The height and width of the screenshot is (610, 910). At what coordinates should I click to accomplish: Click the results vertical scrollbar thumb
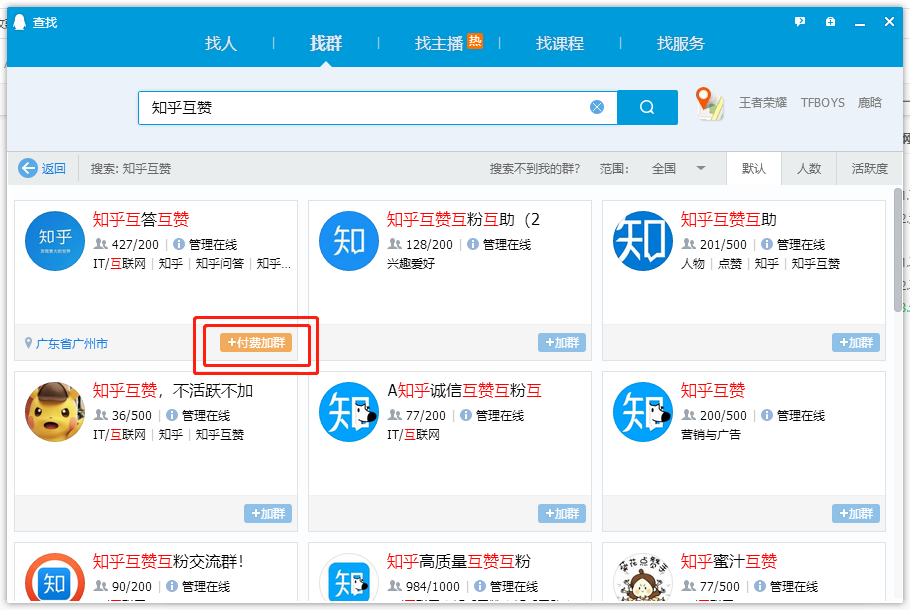click(x=898, y=250)
